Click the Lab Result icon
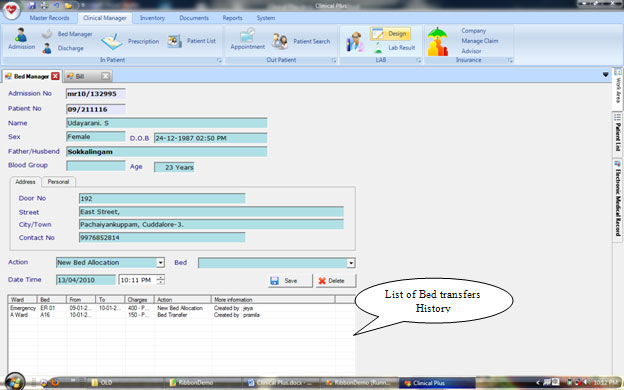Image resolution: width=624 pixels, height=390 pixels. click(x=378, y=48)
